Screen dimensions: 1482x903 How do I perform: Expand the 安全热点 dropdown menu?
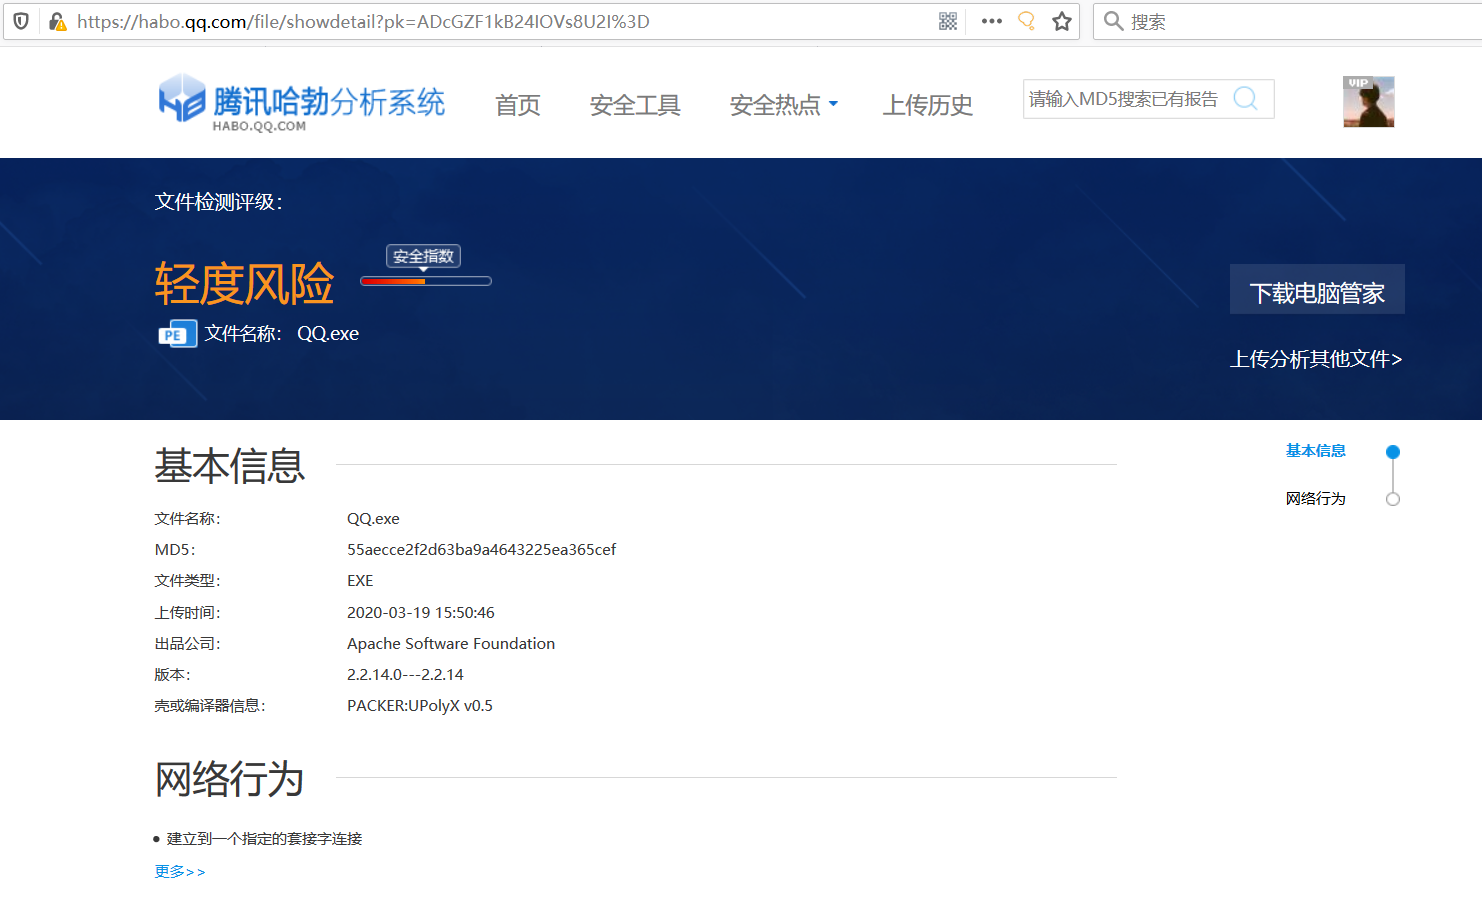[783, 104]
